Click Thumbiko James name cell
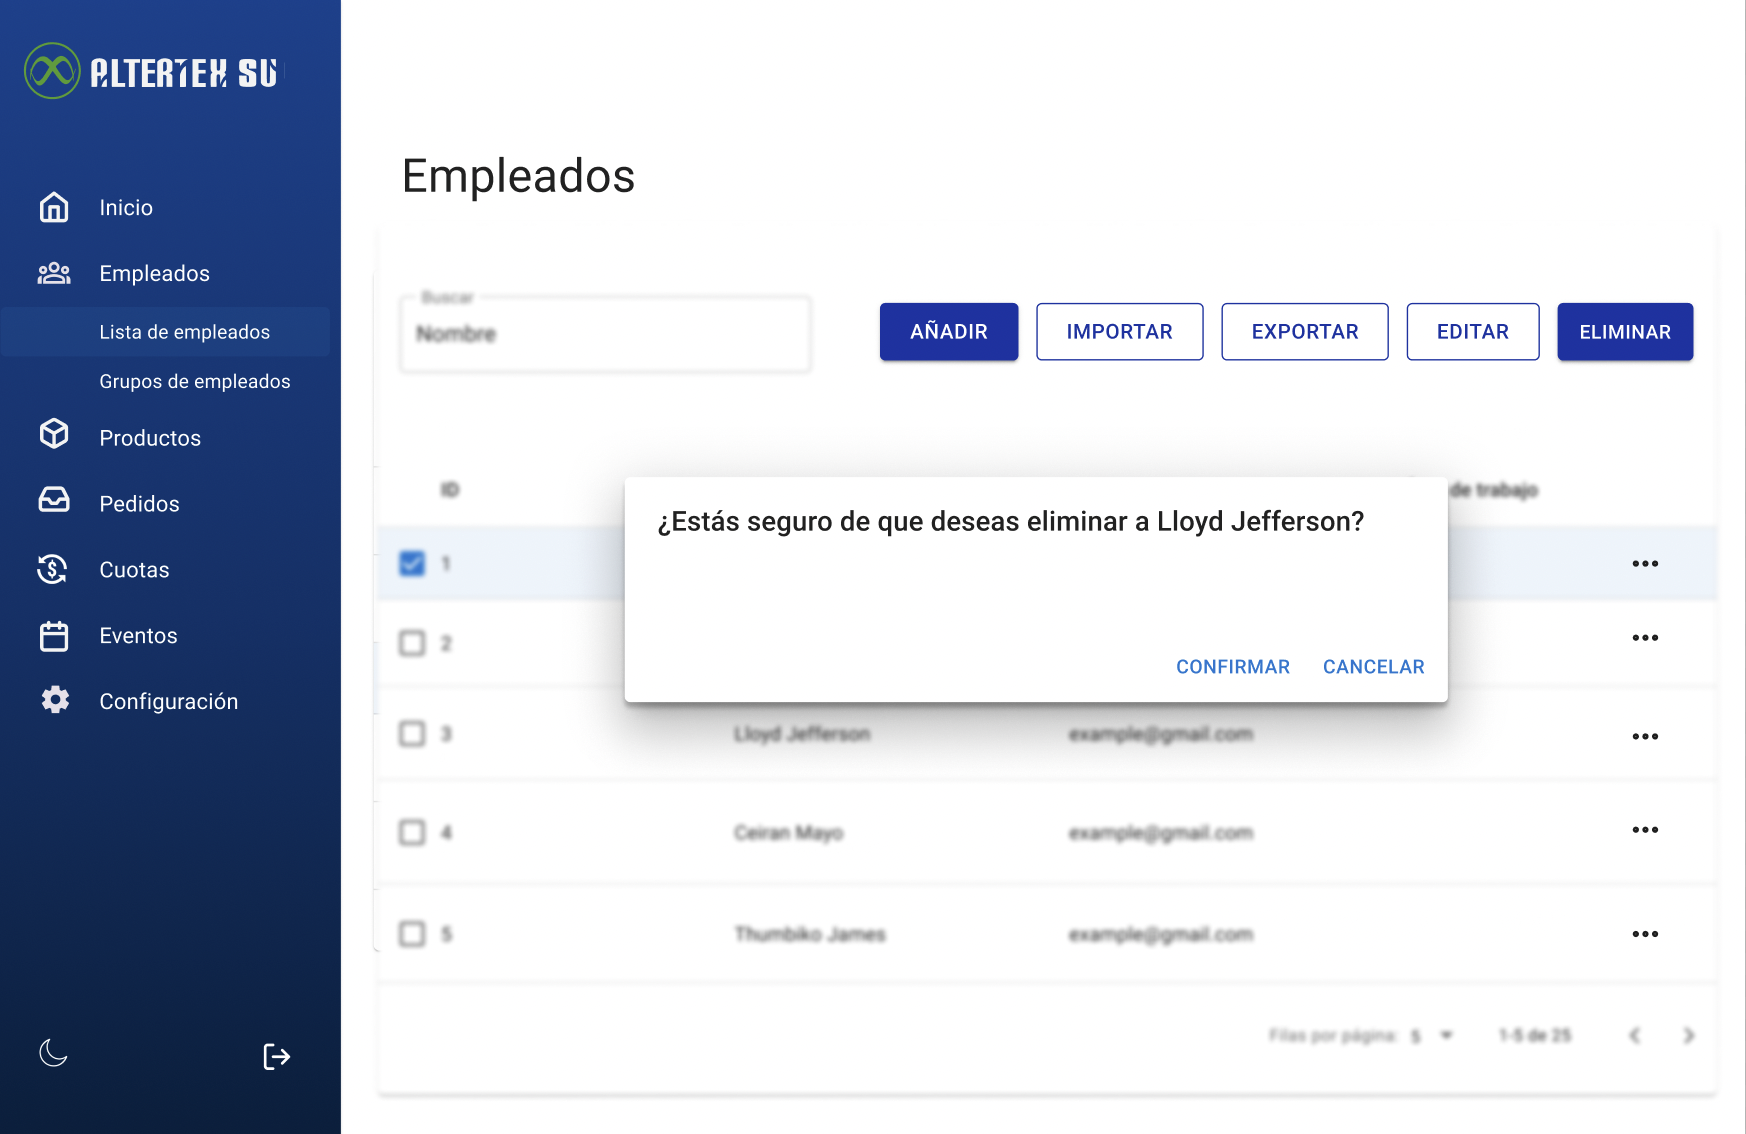Image resolution: width=1746 pixels, height=1134 pixels. (x=810, y=934)
